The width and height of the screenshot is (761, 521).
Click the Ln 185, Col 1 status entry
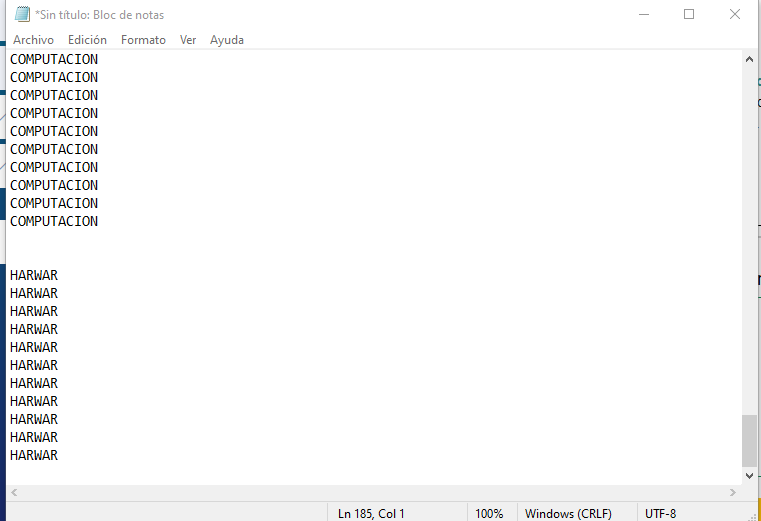click(x=371, y=513)
